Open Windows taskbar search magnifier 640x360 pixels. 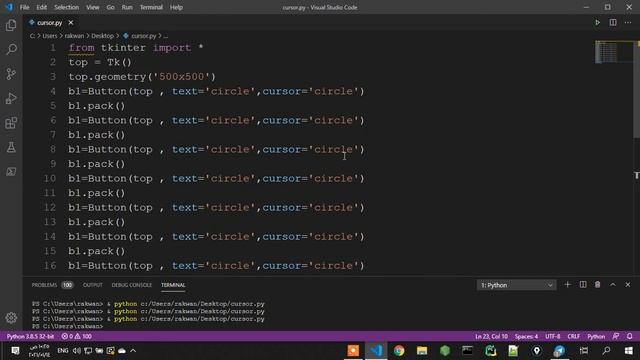(x=607, y=351)
